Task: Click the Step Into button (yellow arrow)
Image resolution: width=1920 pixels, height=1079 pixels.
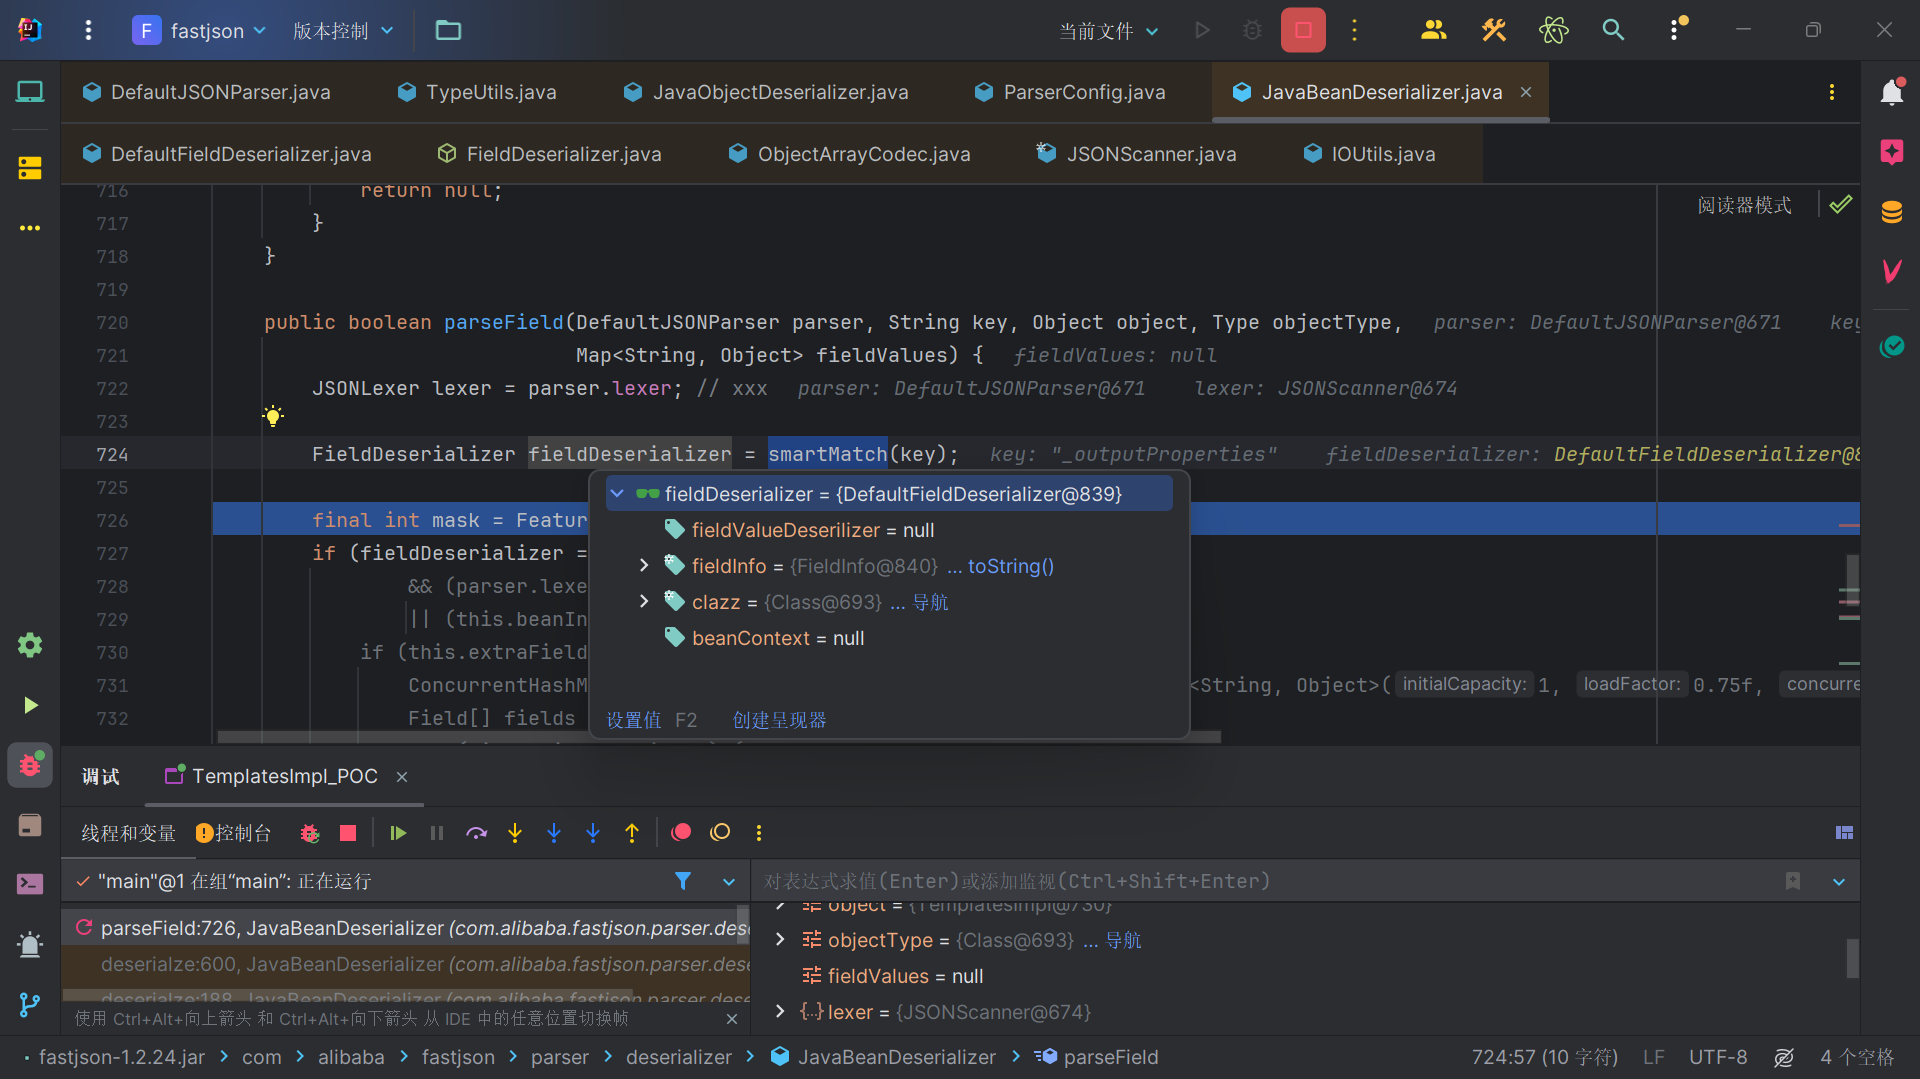Action: [x=515, y=833]
